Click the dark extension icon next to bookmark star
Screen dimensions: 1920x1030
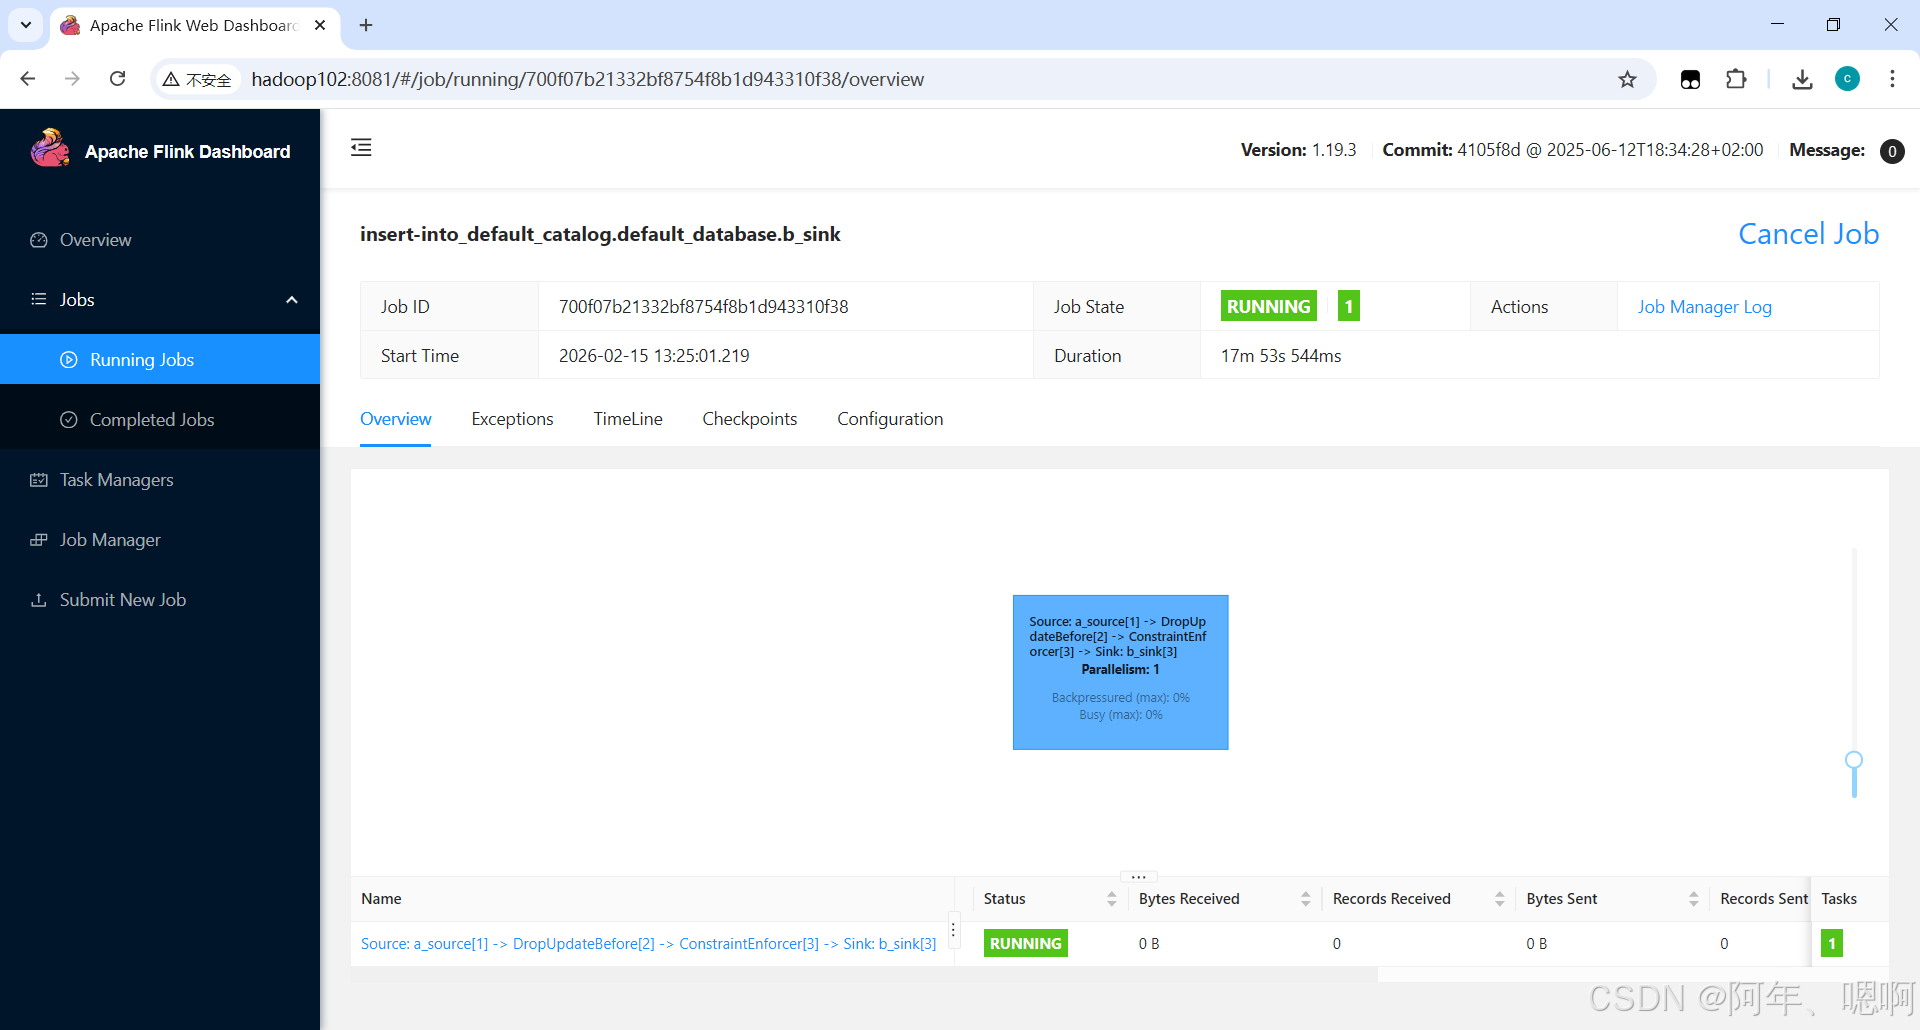pos(1690,79)
